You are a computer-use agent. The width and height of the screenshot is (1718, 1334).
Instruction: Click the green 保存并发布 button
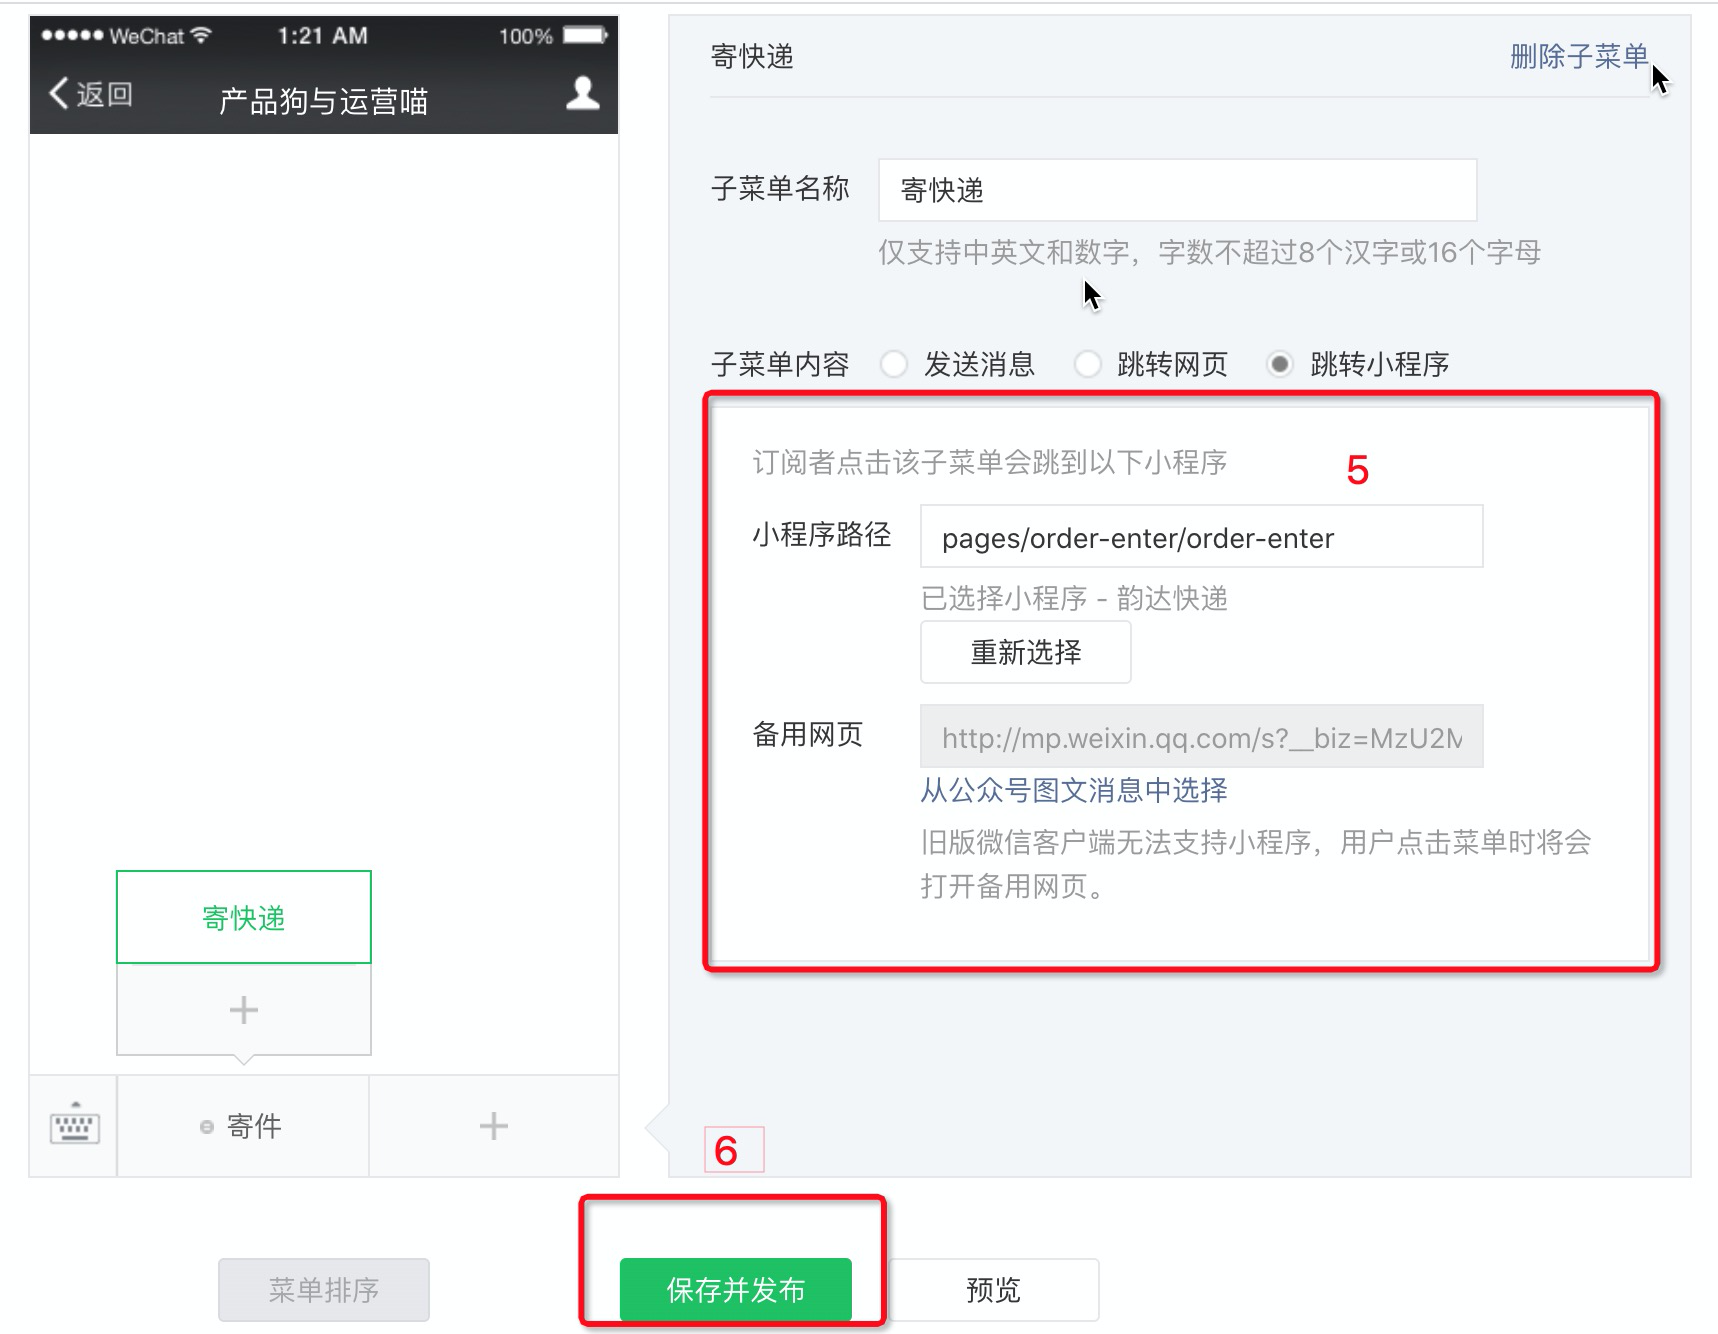[736, 1290]
